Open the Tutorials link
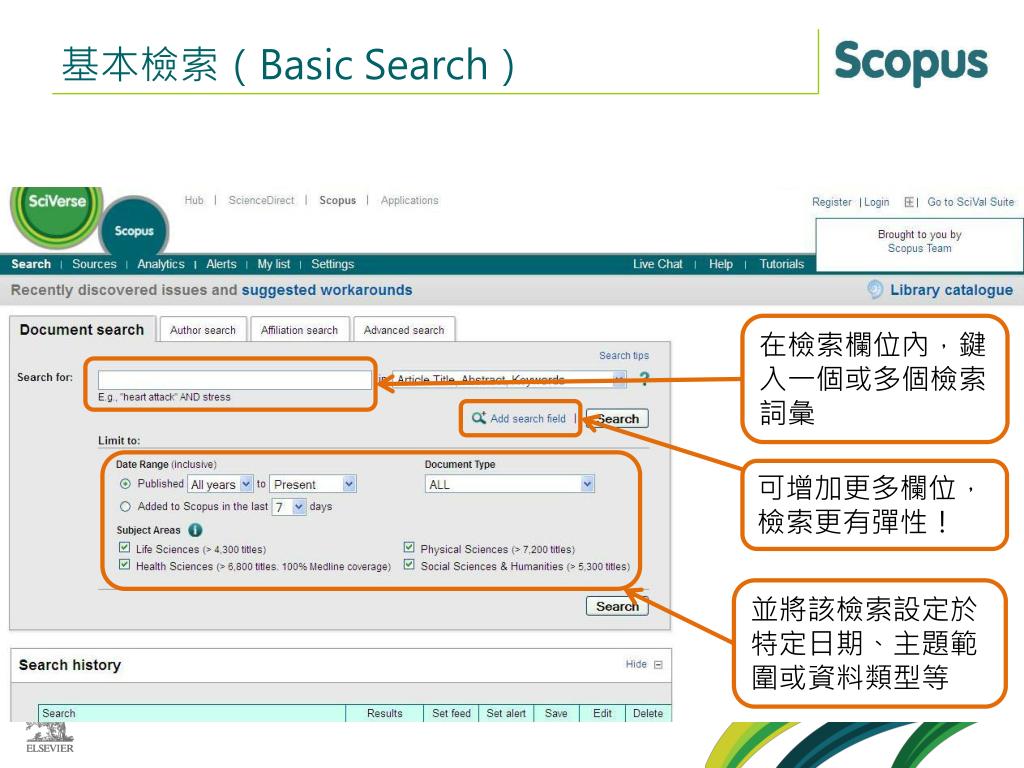Viewport: 1024px width, 768px height. click(782, 264)
